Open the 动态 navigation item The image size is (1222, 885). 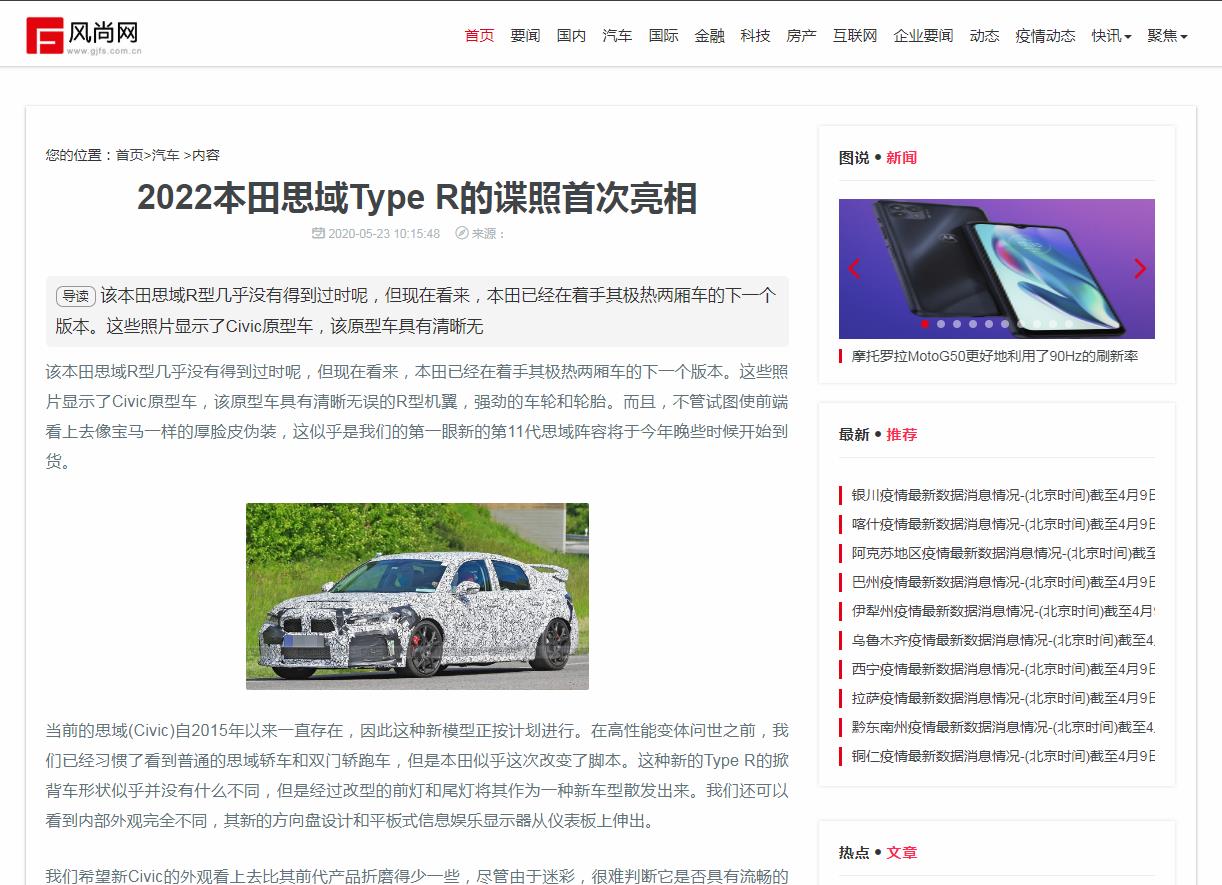[984, 36]
